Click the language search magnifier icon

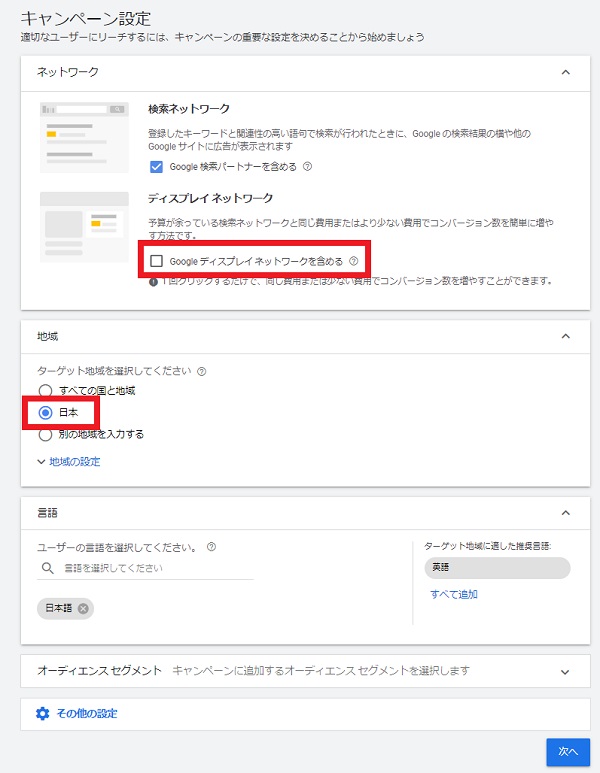pyautogui.click(x=48, y=568)
